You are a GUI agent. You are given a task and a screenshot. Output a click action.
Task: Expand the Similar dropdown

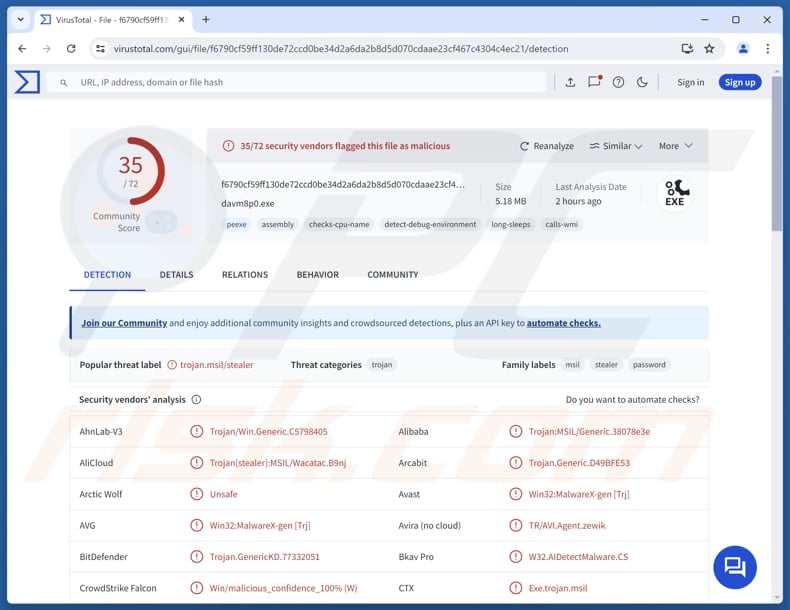616,146
